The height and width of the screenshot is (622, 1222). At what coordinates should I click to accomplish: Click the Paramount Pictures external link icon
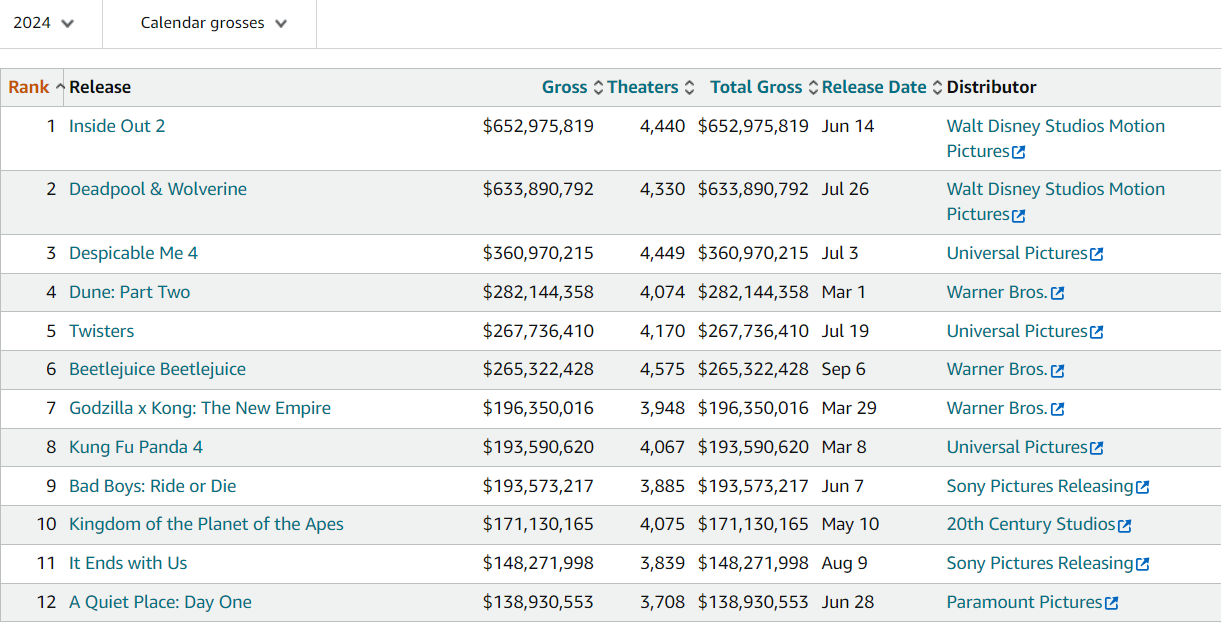point(1112,603)
